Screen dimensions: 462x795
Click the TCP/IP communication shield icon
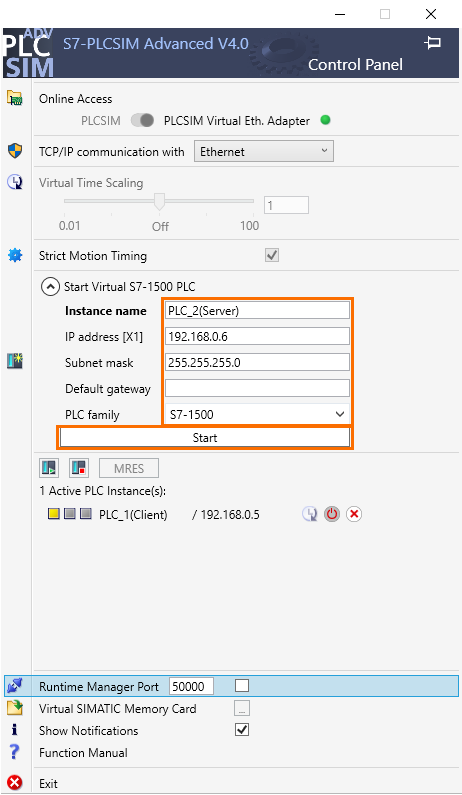tap(15, 151)
